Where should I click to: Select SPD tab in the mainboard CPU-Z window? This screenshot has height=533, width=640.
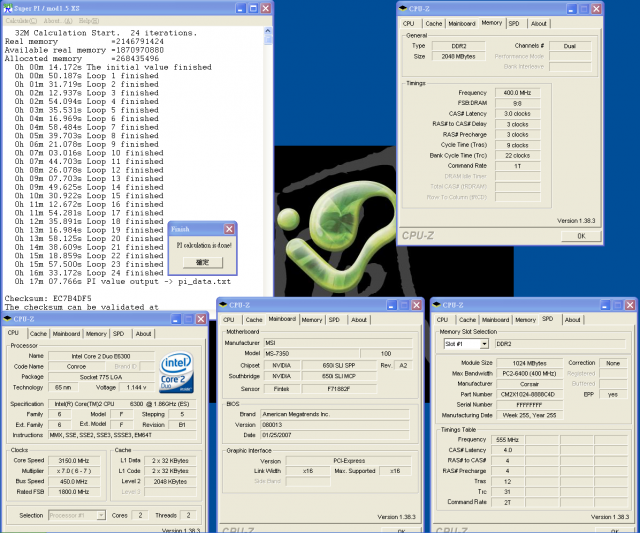pos(334,320)
